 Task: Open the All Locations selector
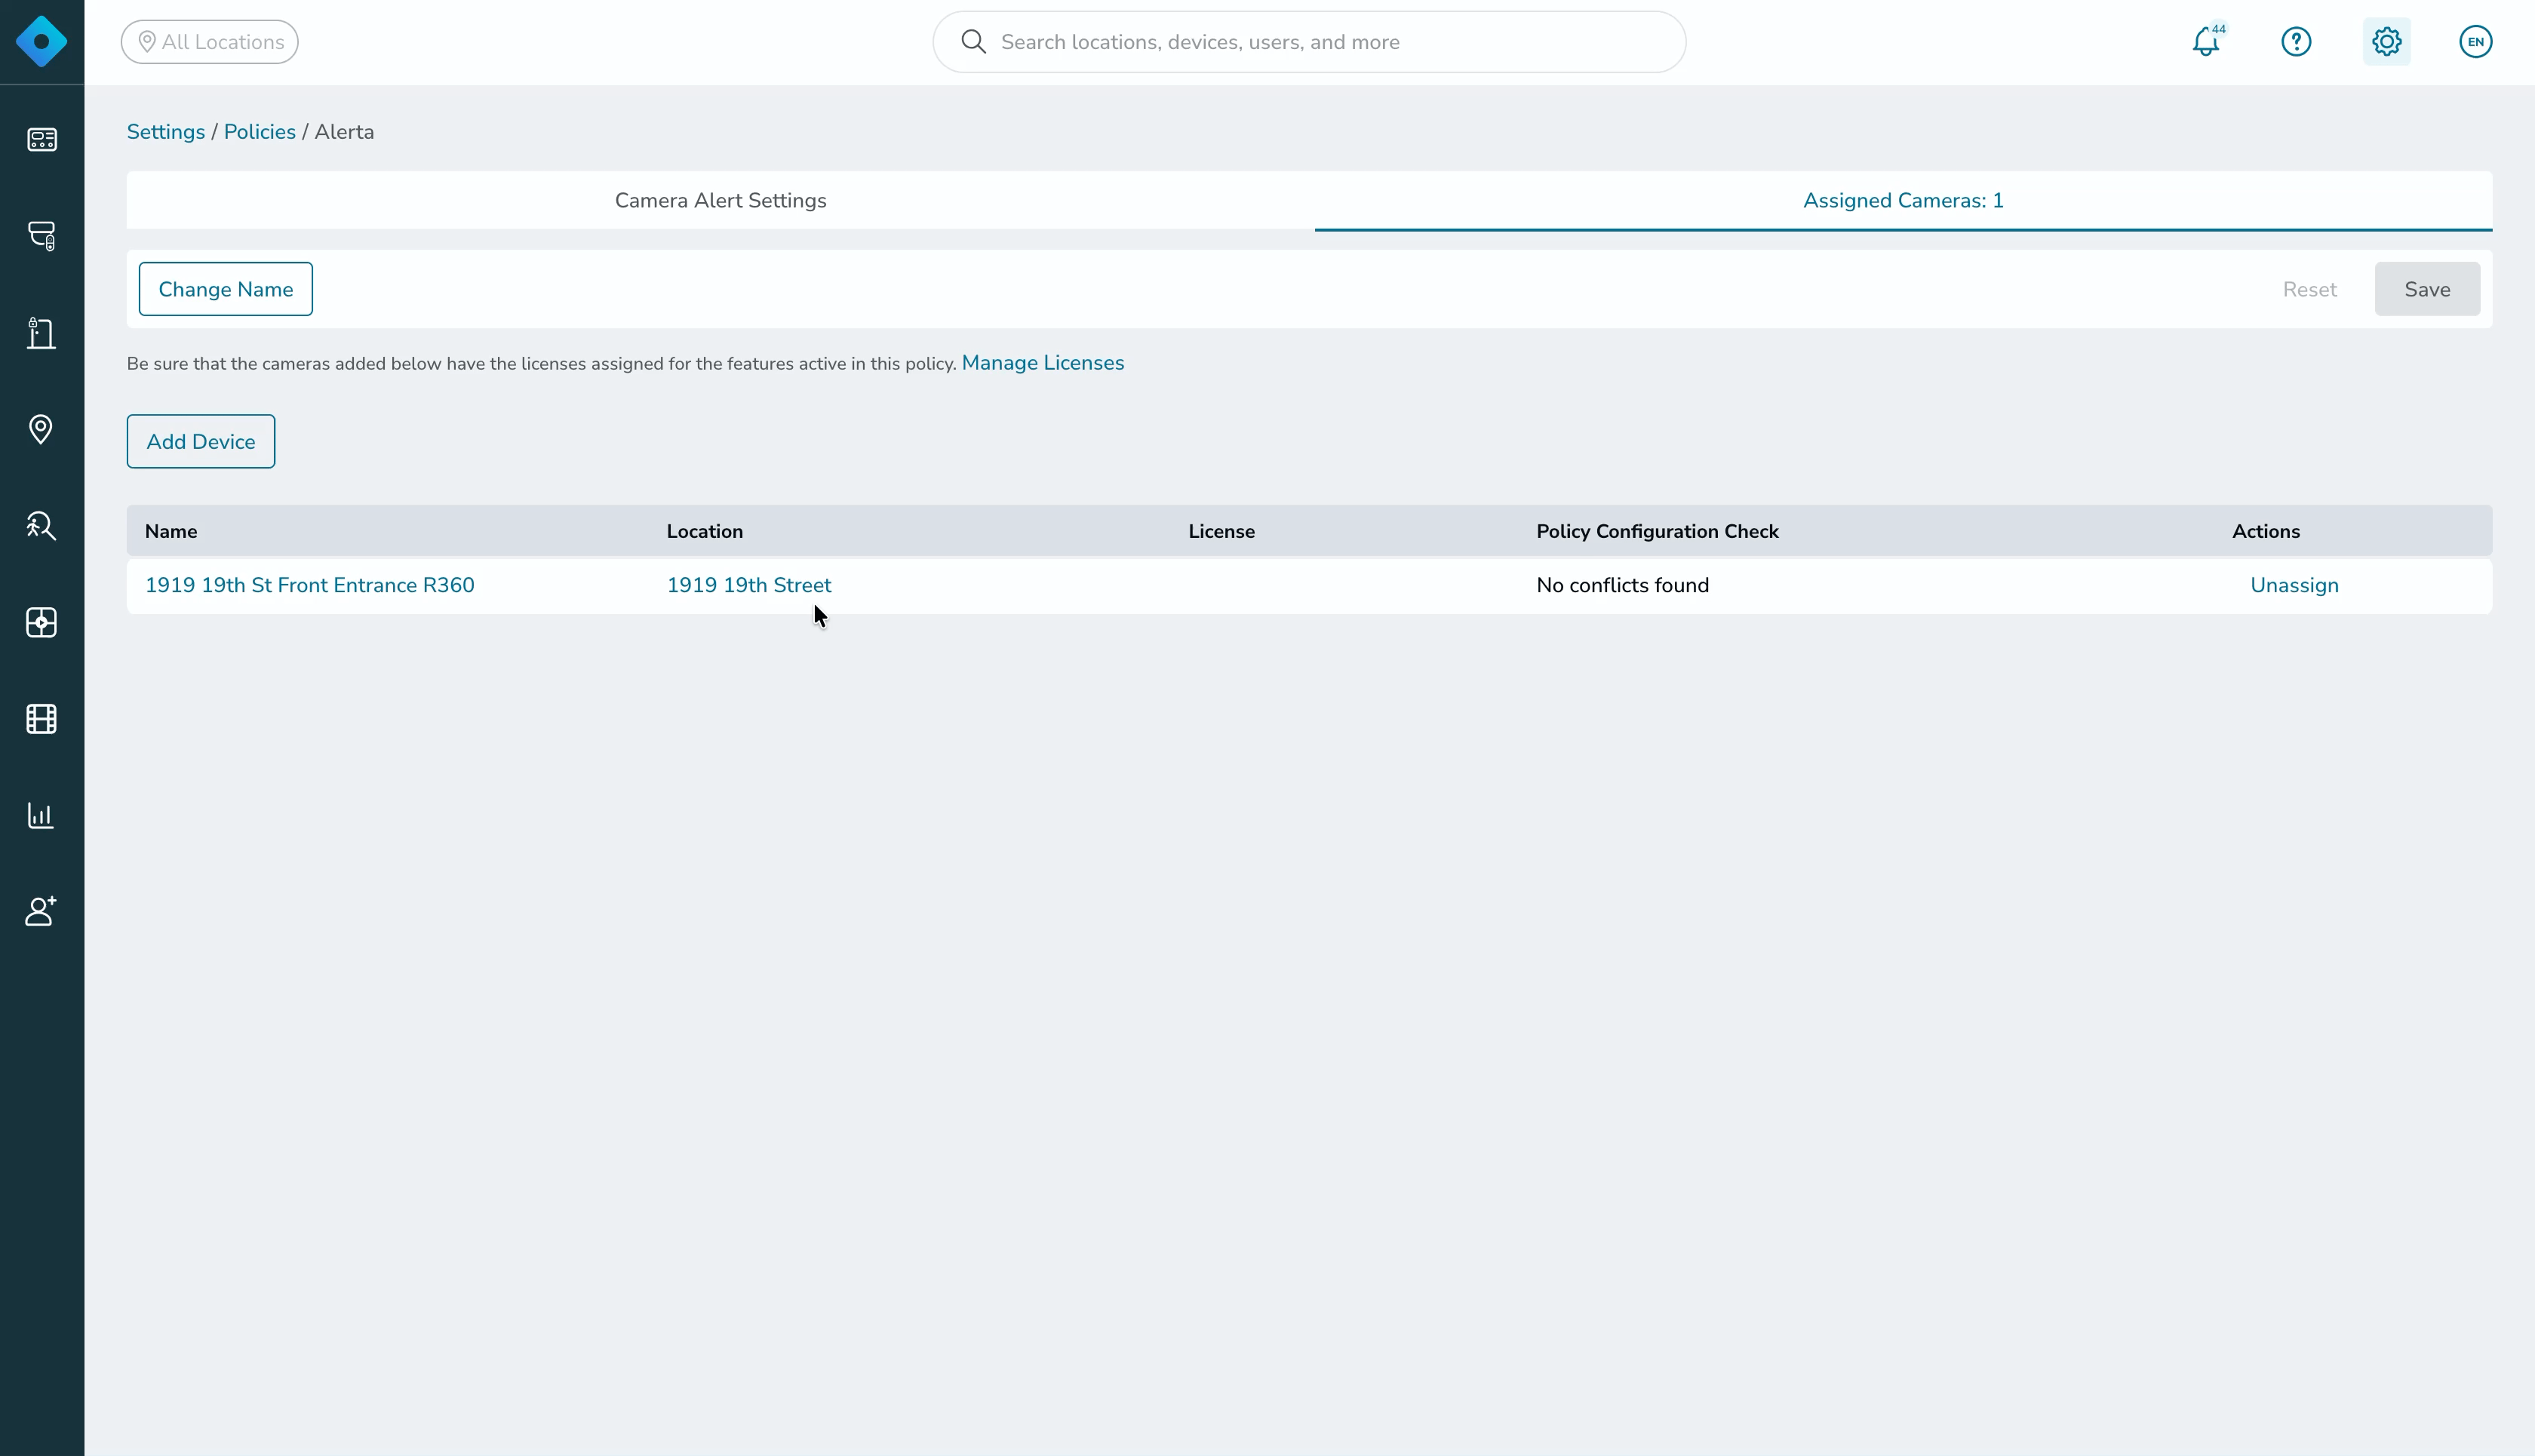click(x=210, y=42)
